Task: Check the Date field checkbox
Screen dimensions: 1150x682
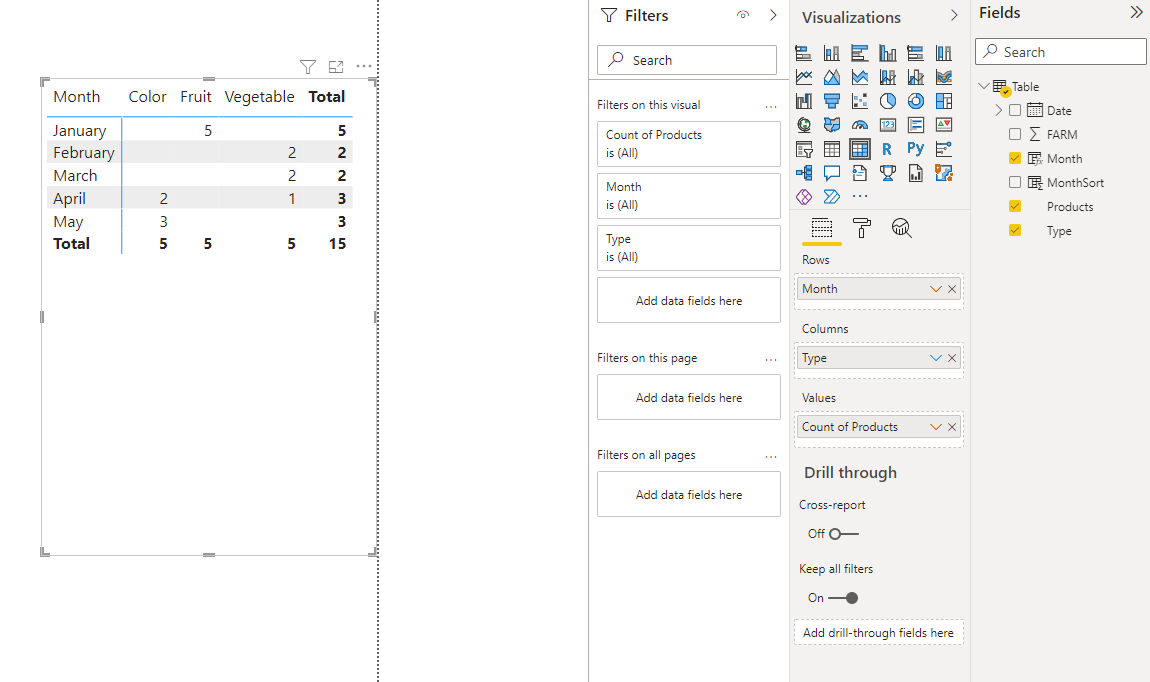Action: click(1015, 111)
